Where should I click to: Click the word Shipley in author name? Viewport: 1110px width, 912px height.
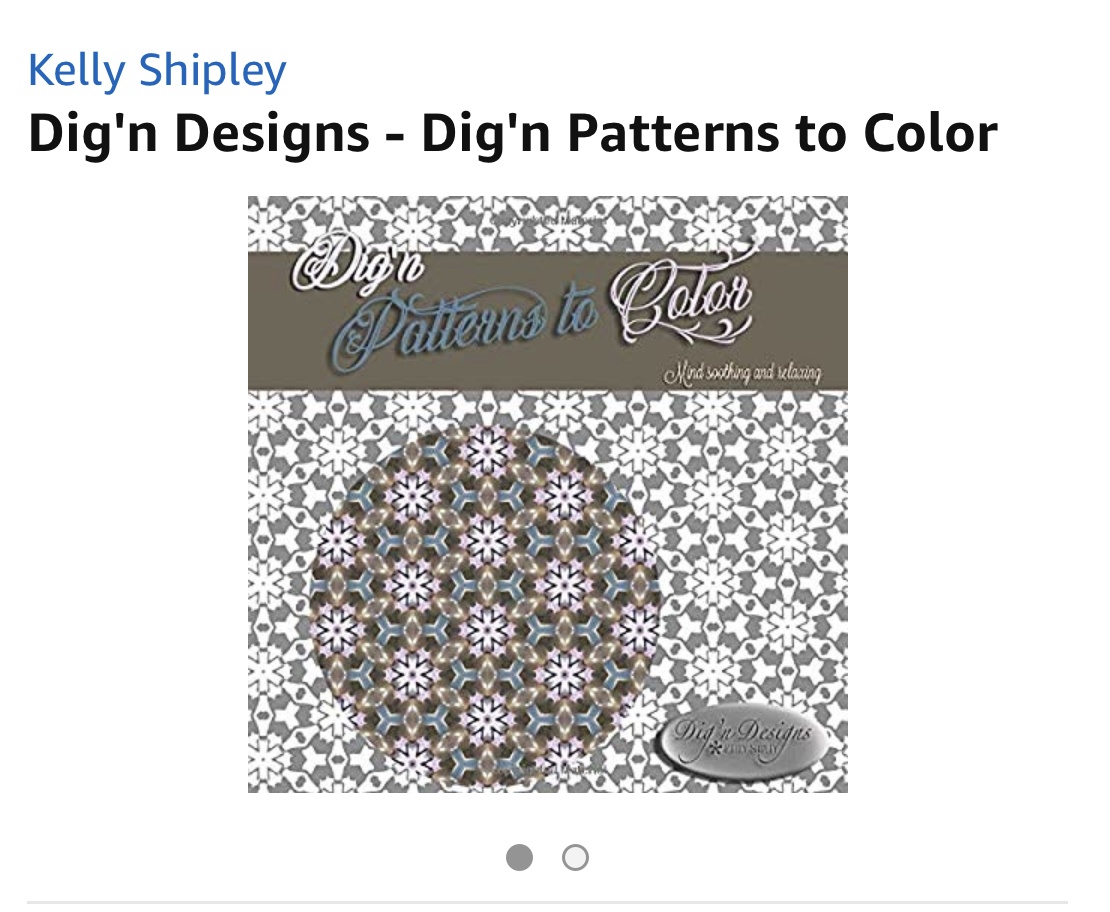[x=212, y=71]
